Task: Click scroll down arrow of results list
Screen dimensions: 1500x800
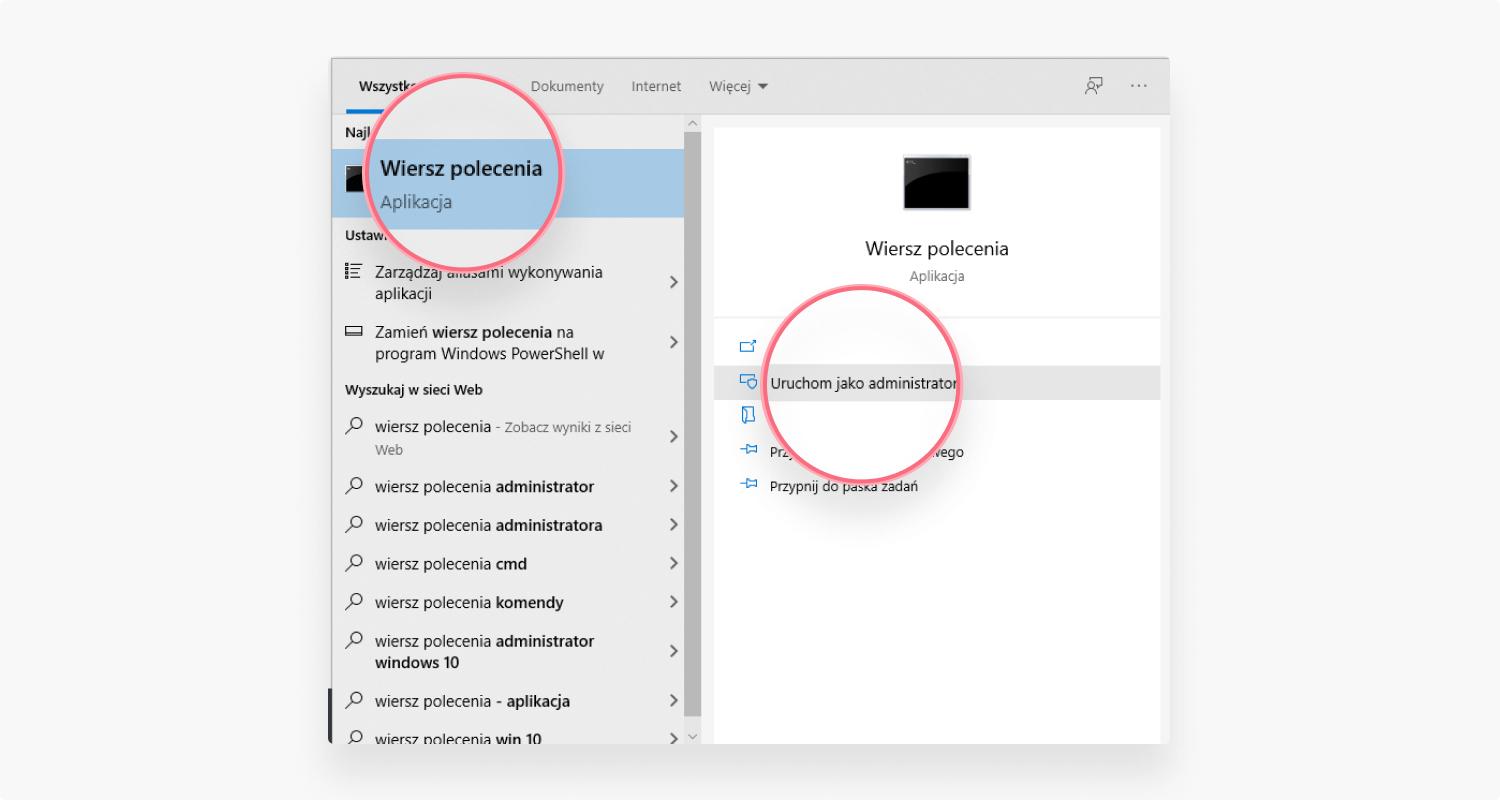Action: coord(692,736)
